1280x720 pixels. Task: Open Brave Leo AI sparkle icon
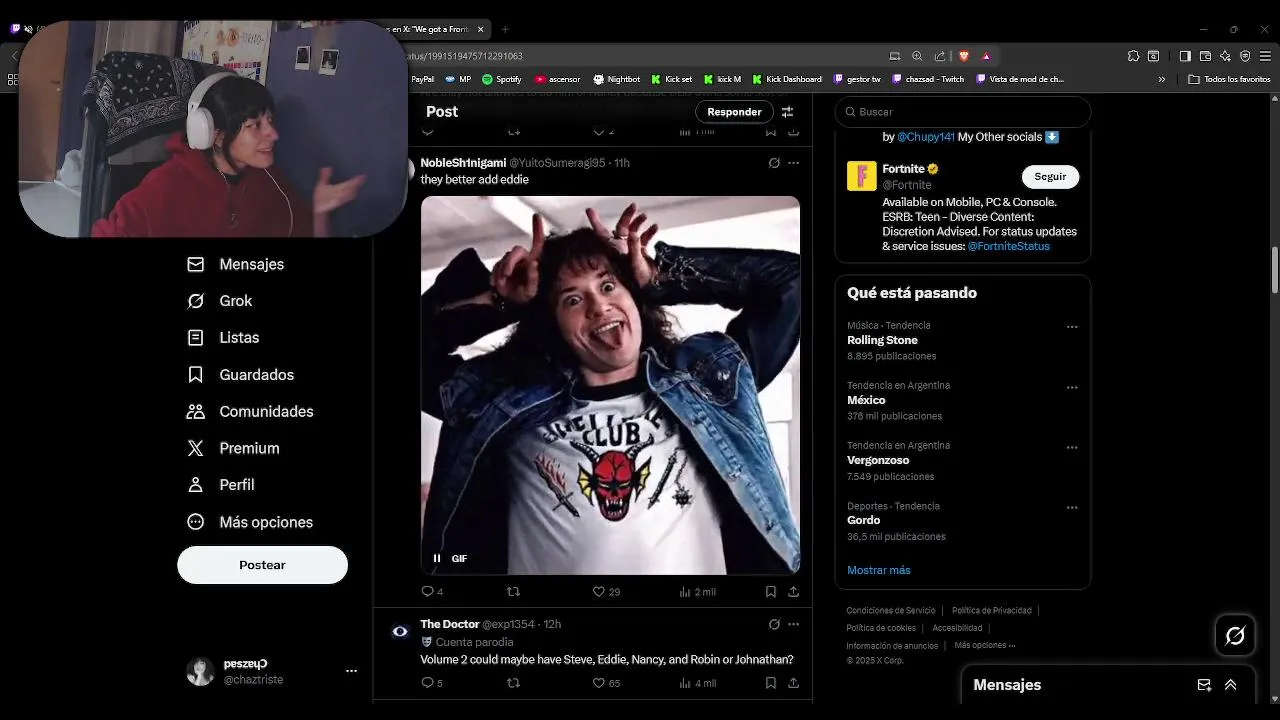click(1225, 56)
